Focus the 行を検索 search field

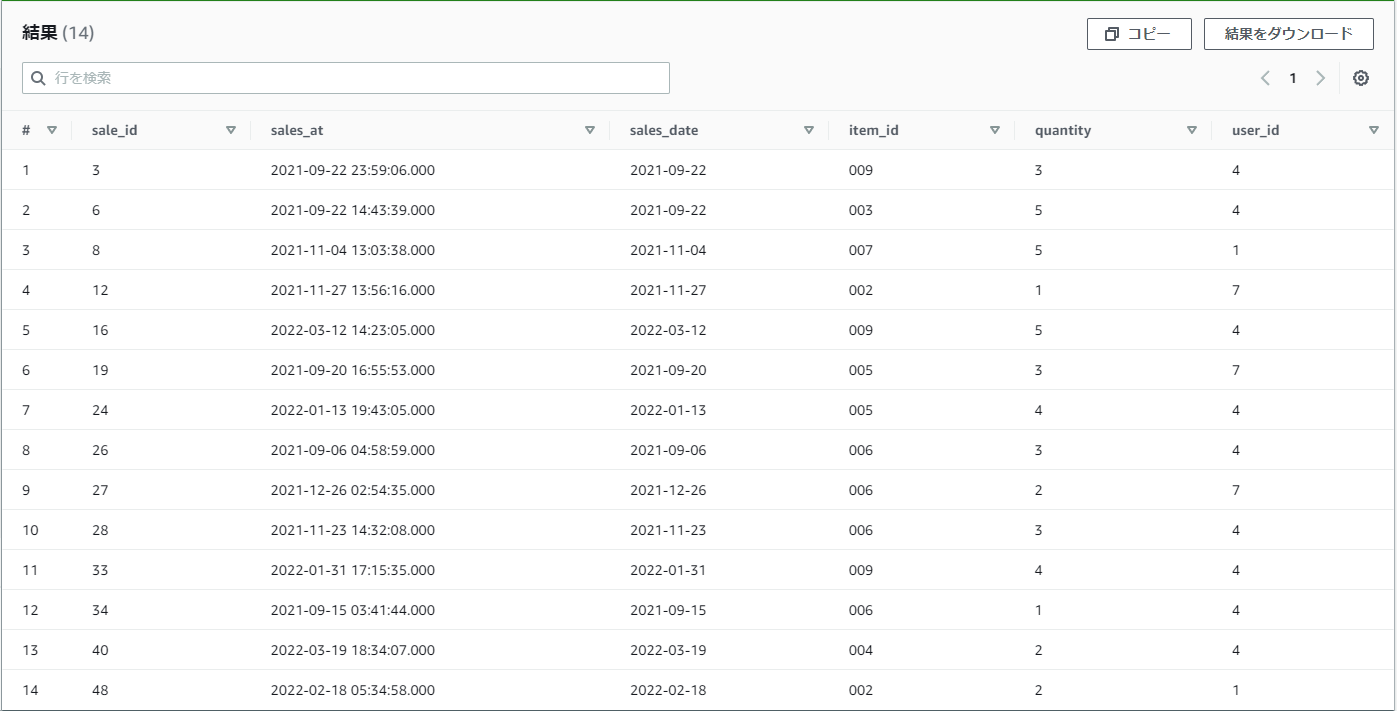[346, 78]
